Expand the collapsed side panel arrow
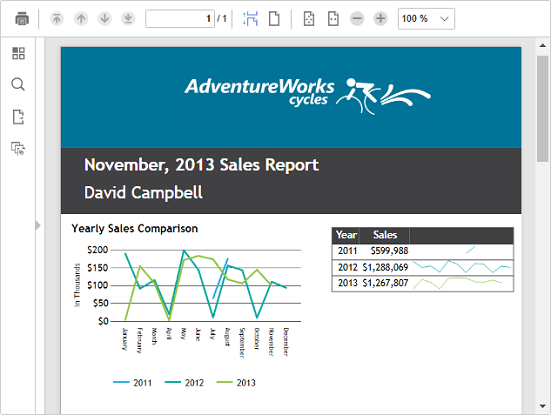551x415 pixels. (x=38, y=225)
